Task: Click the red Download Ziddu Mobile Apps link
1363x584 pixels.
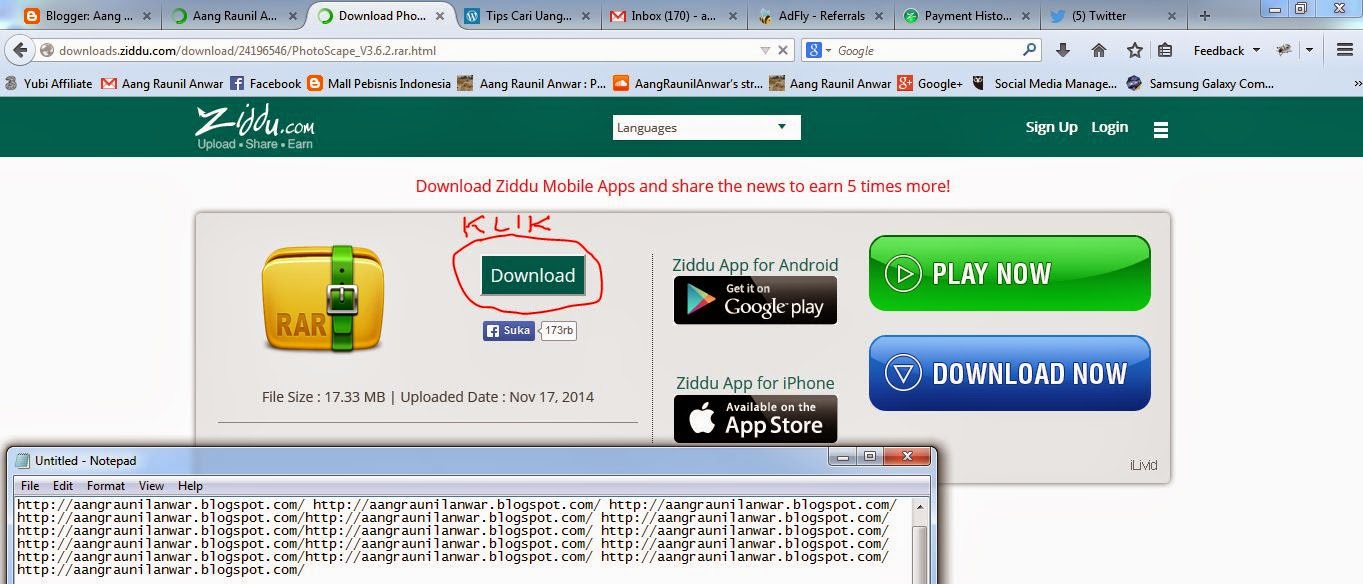Action: pos(683,186)
